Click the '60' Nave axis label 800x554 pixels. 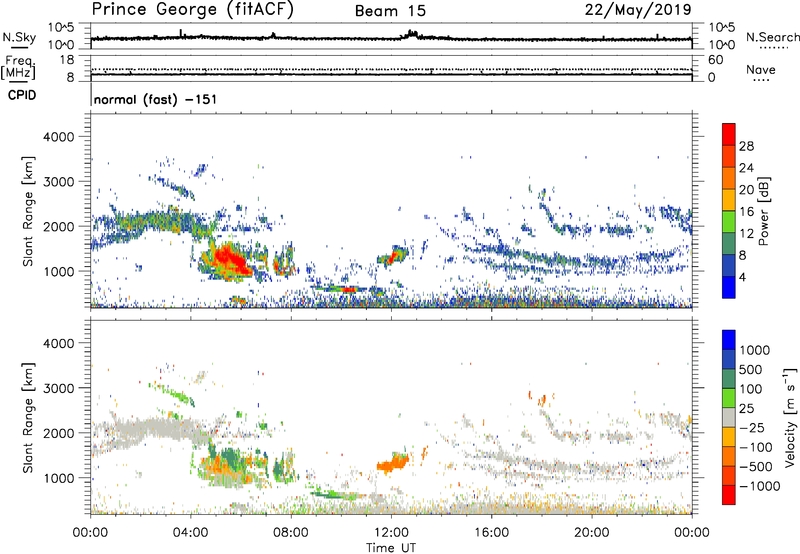click(715, 60)
